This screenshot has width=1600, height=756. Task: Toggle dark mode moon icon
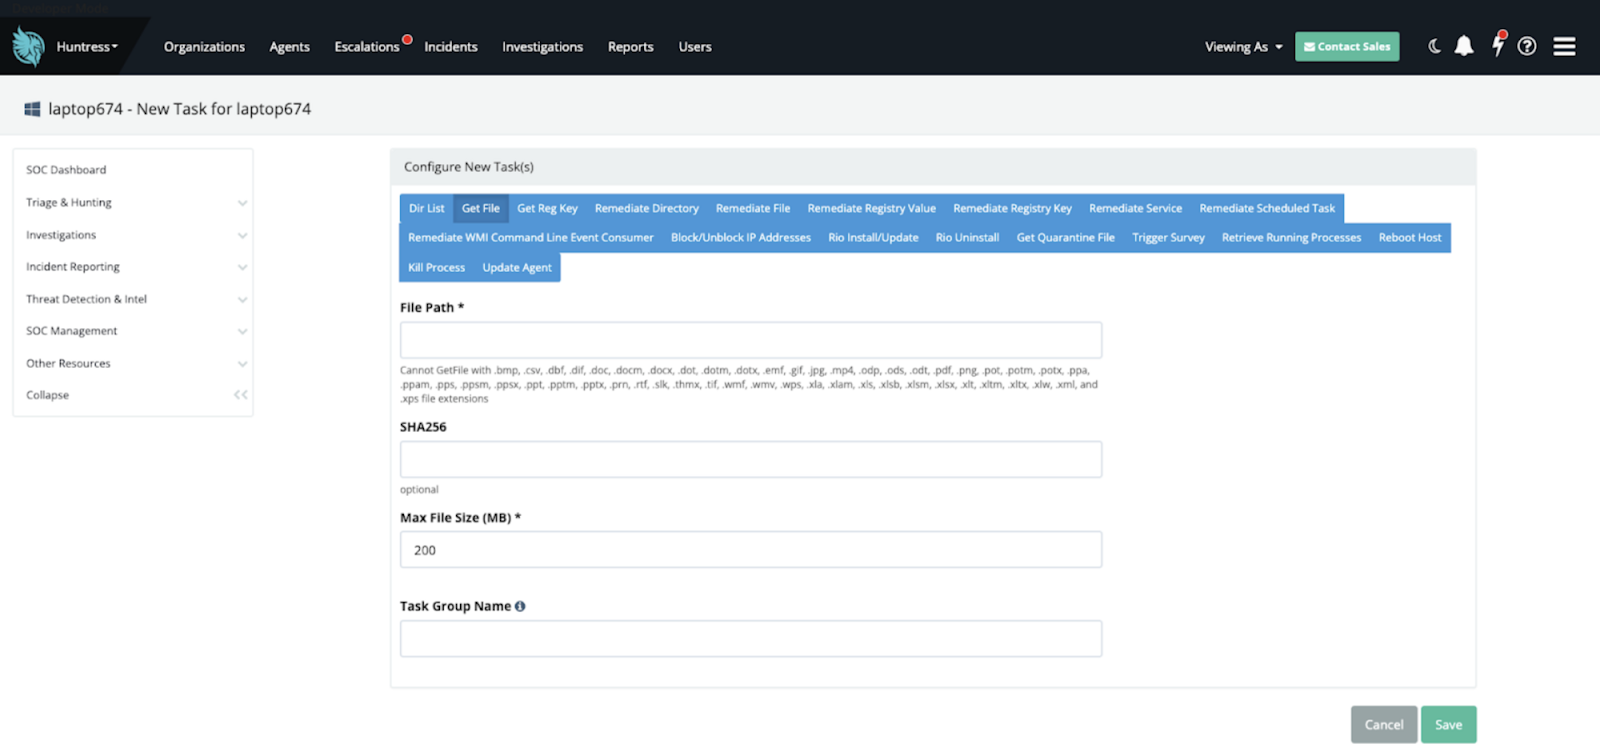(x=1434, y=46)
